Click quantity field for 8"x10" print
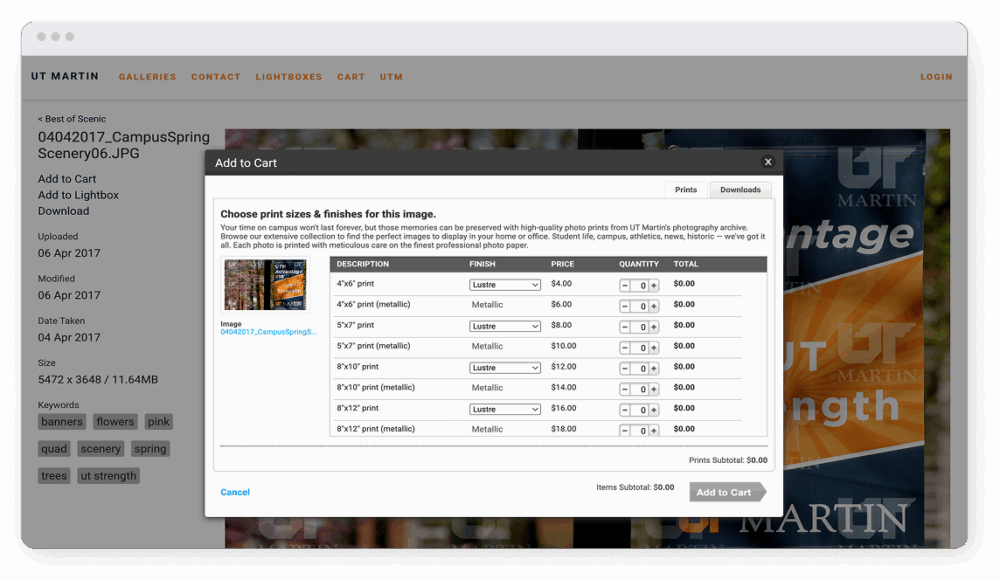 click(x=640, y=369)
